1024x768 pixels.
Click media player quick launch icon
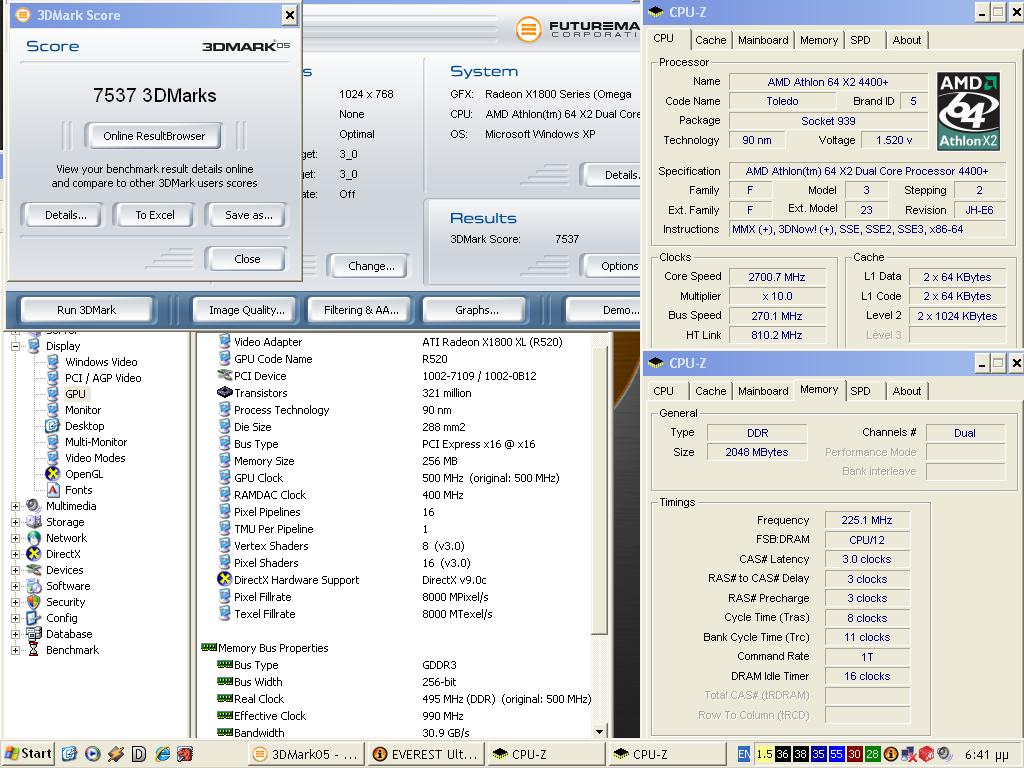point(93,754)
